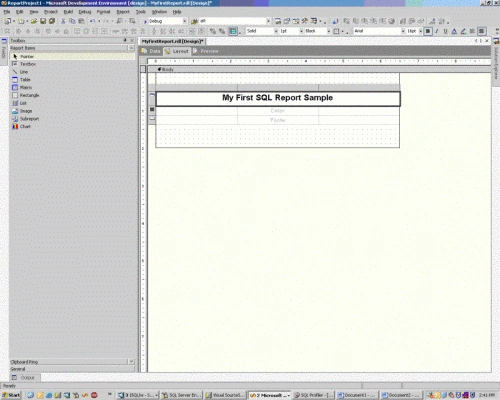The height and width of the screenshot is (400, 500).
Task: Click the Copy toolbar icon
Action: 72,21
